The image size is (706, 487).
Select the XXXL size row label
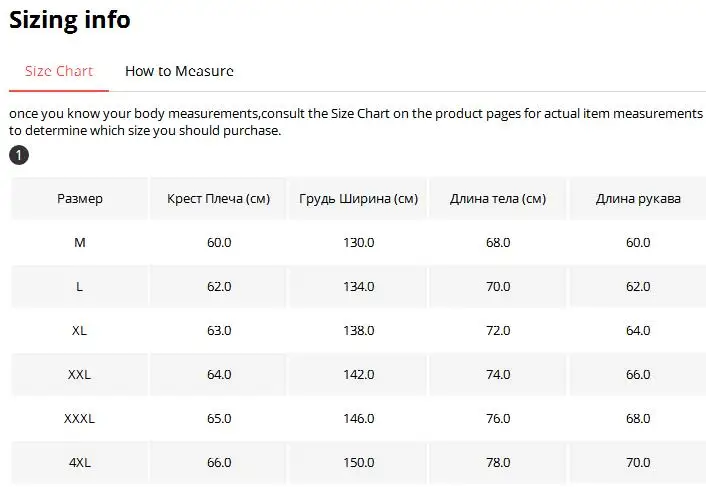click(x=80, y=418)
